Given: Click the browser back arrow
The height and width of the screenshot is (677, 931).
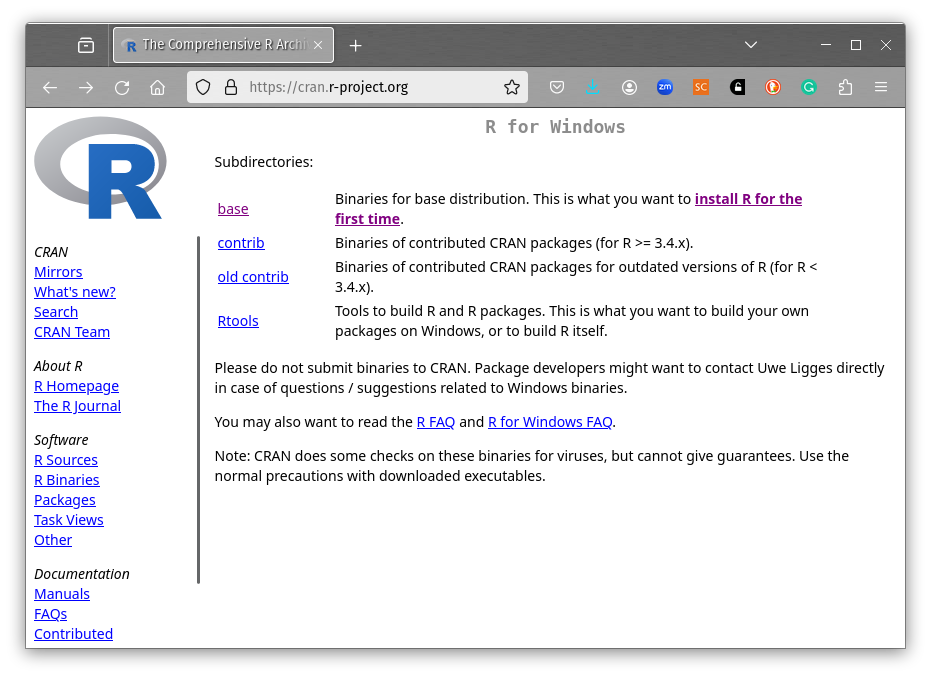Looking at the screenshot, I should [50, 88].
